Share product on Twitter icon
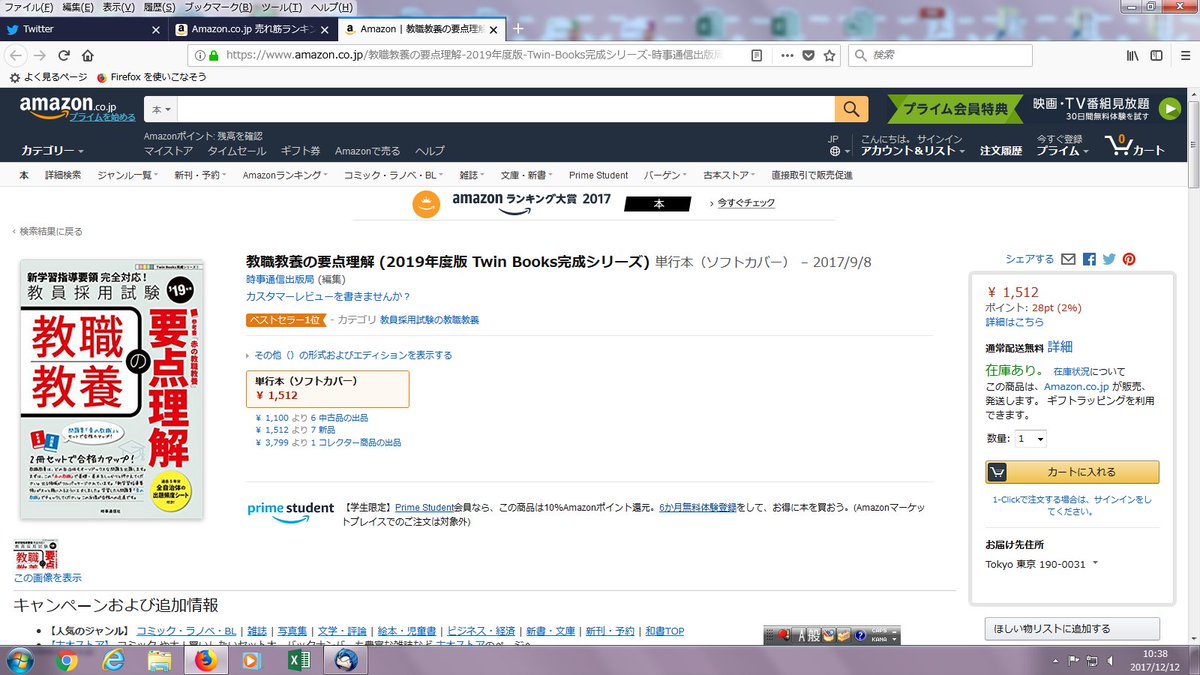The height and width of the screenshot is (675, 1200). 1109,259
